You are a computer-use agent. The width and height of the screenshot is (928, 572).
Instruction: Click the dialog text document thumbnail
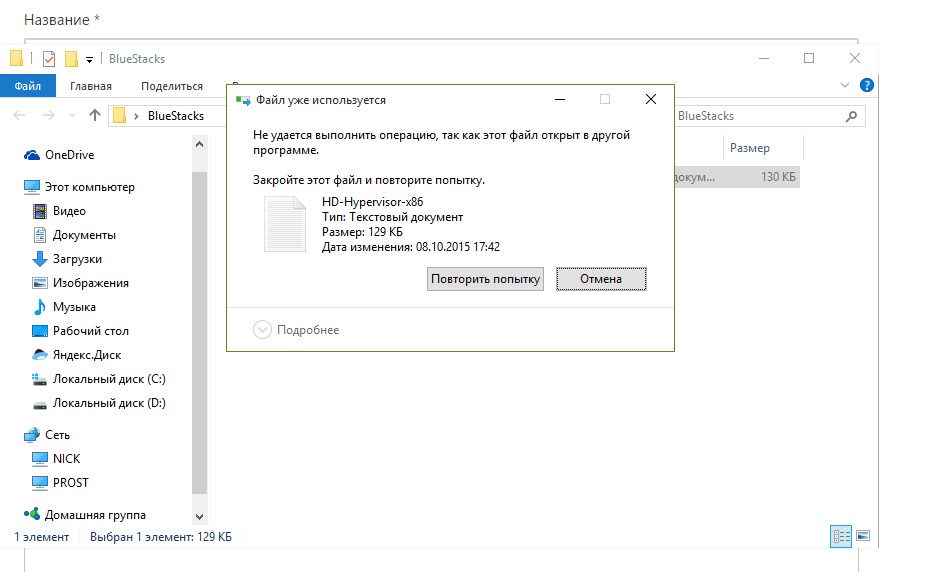point(285,224)
